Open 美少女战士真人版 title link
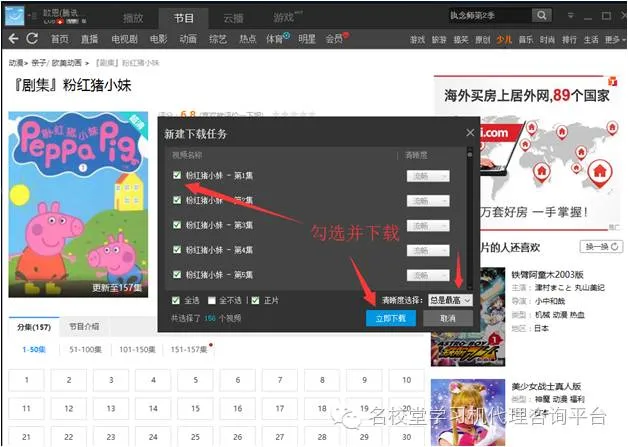The width and height of the screenshot is (628, 447). click(x=546, y=387)
